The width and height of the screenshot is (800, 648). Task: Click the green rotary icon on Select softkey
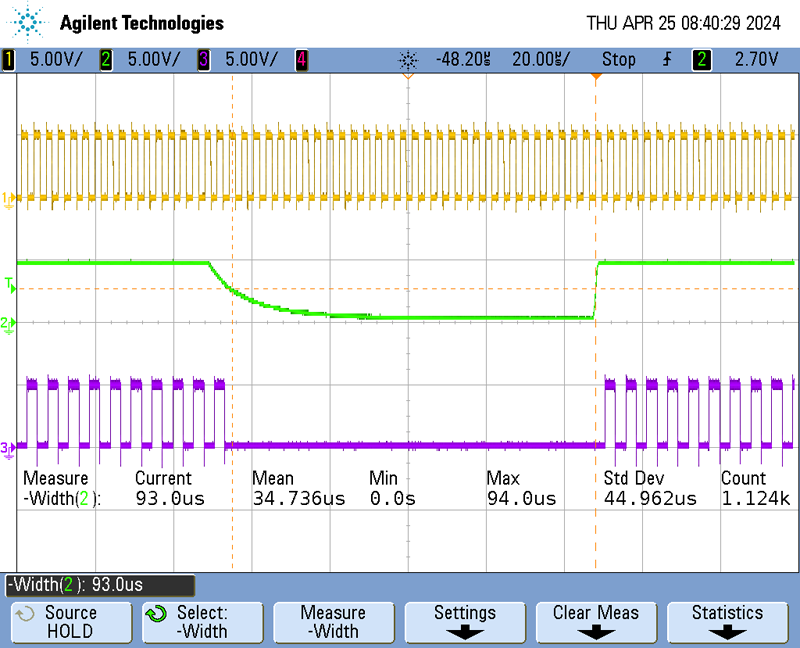(x=154, y=613)
